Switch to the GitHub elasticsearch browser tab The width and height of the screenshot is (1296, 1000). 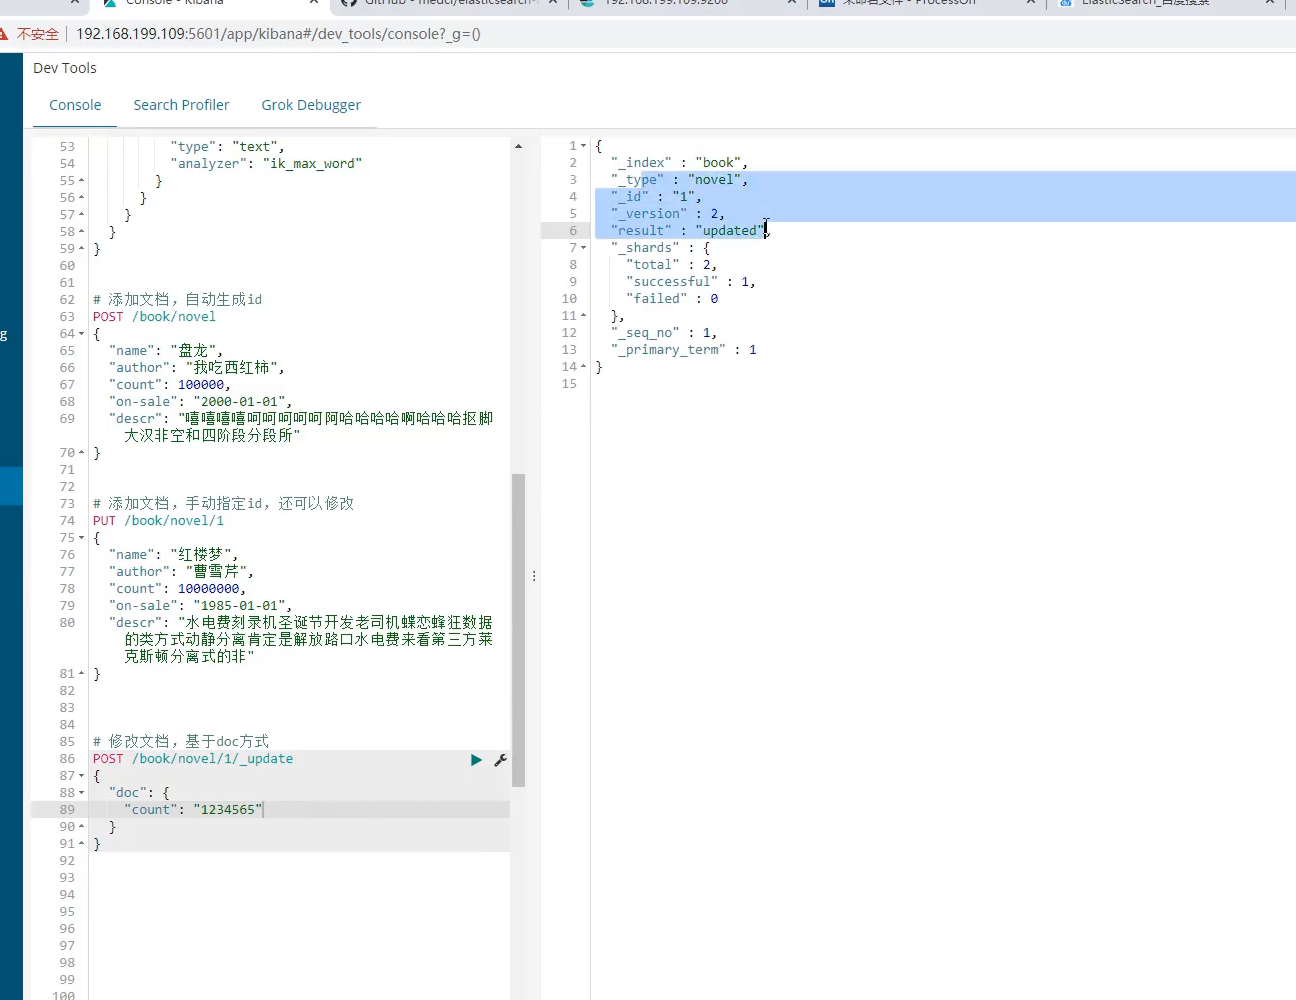[x=450, y=3]
